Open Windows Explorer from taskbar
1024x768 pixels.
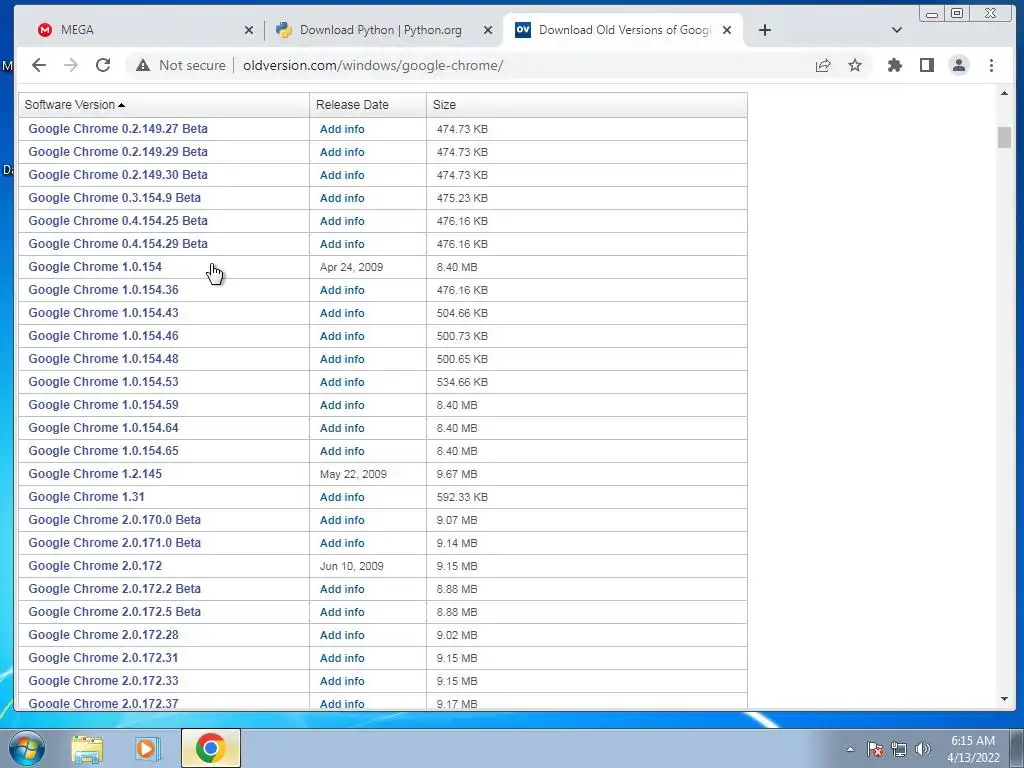87,748
